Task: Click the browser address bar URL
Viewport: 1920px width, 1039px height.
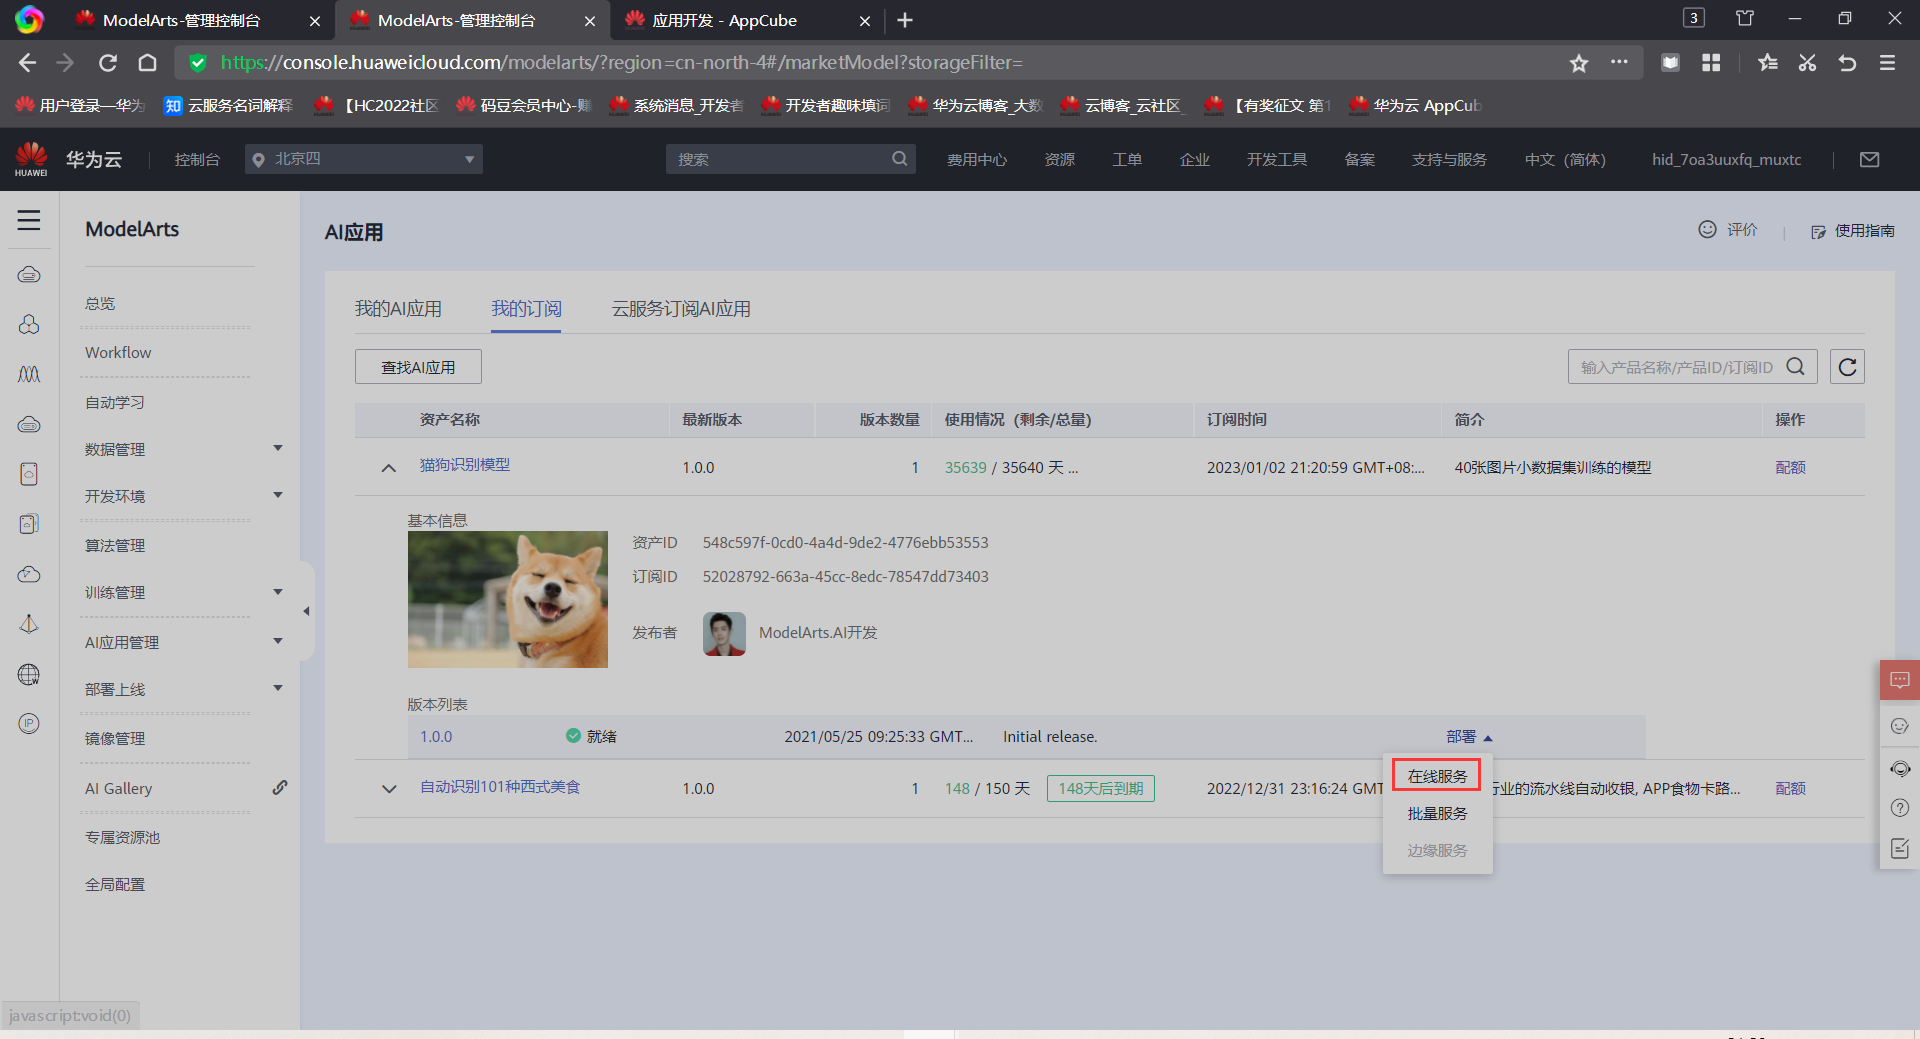Action: 621,63
